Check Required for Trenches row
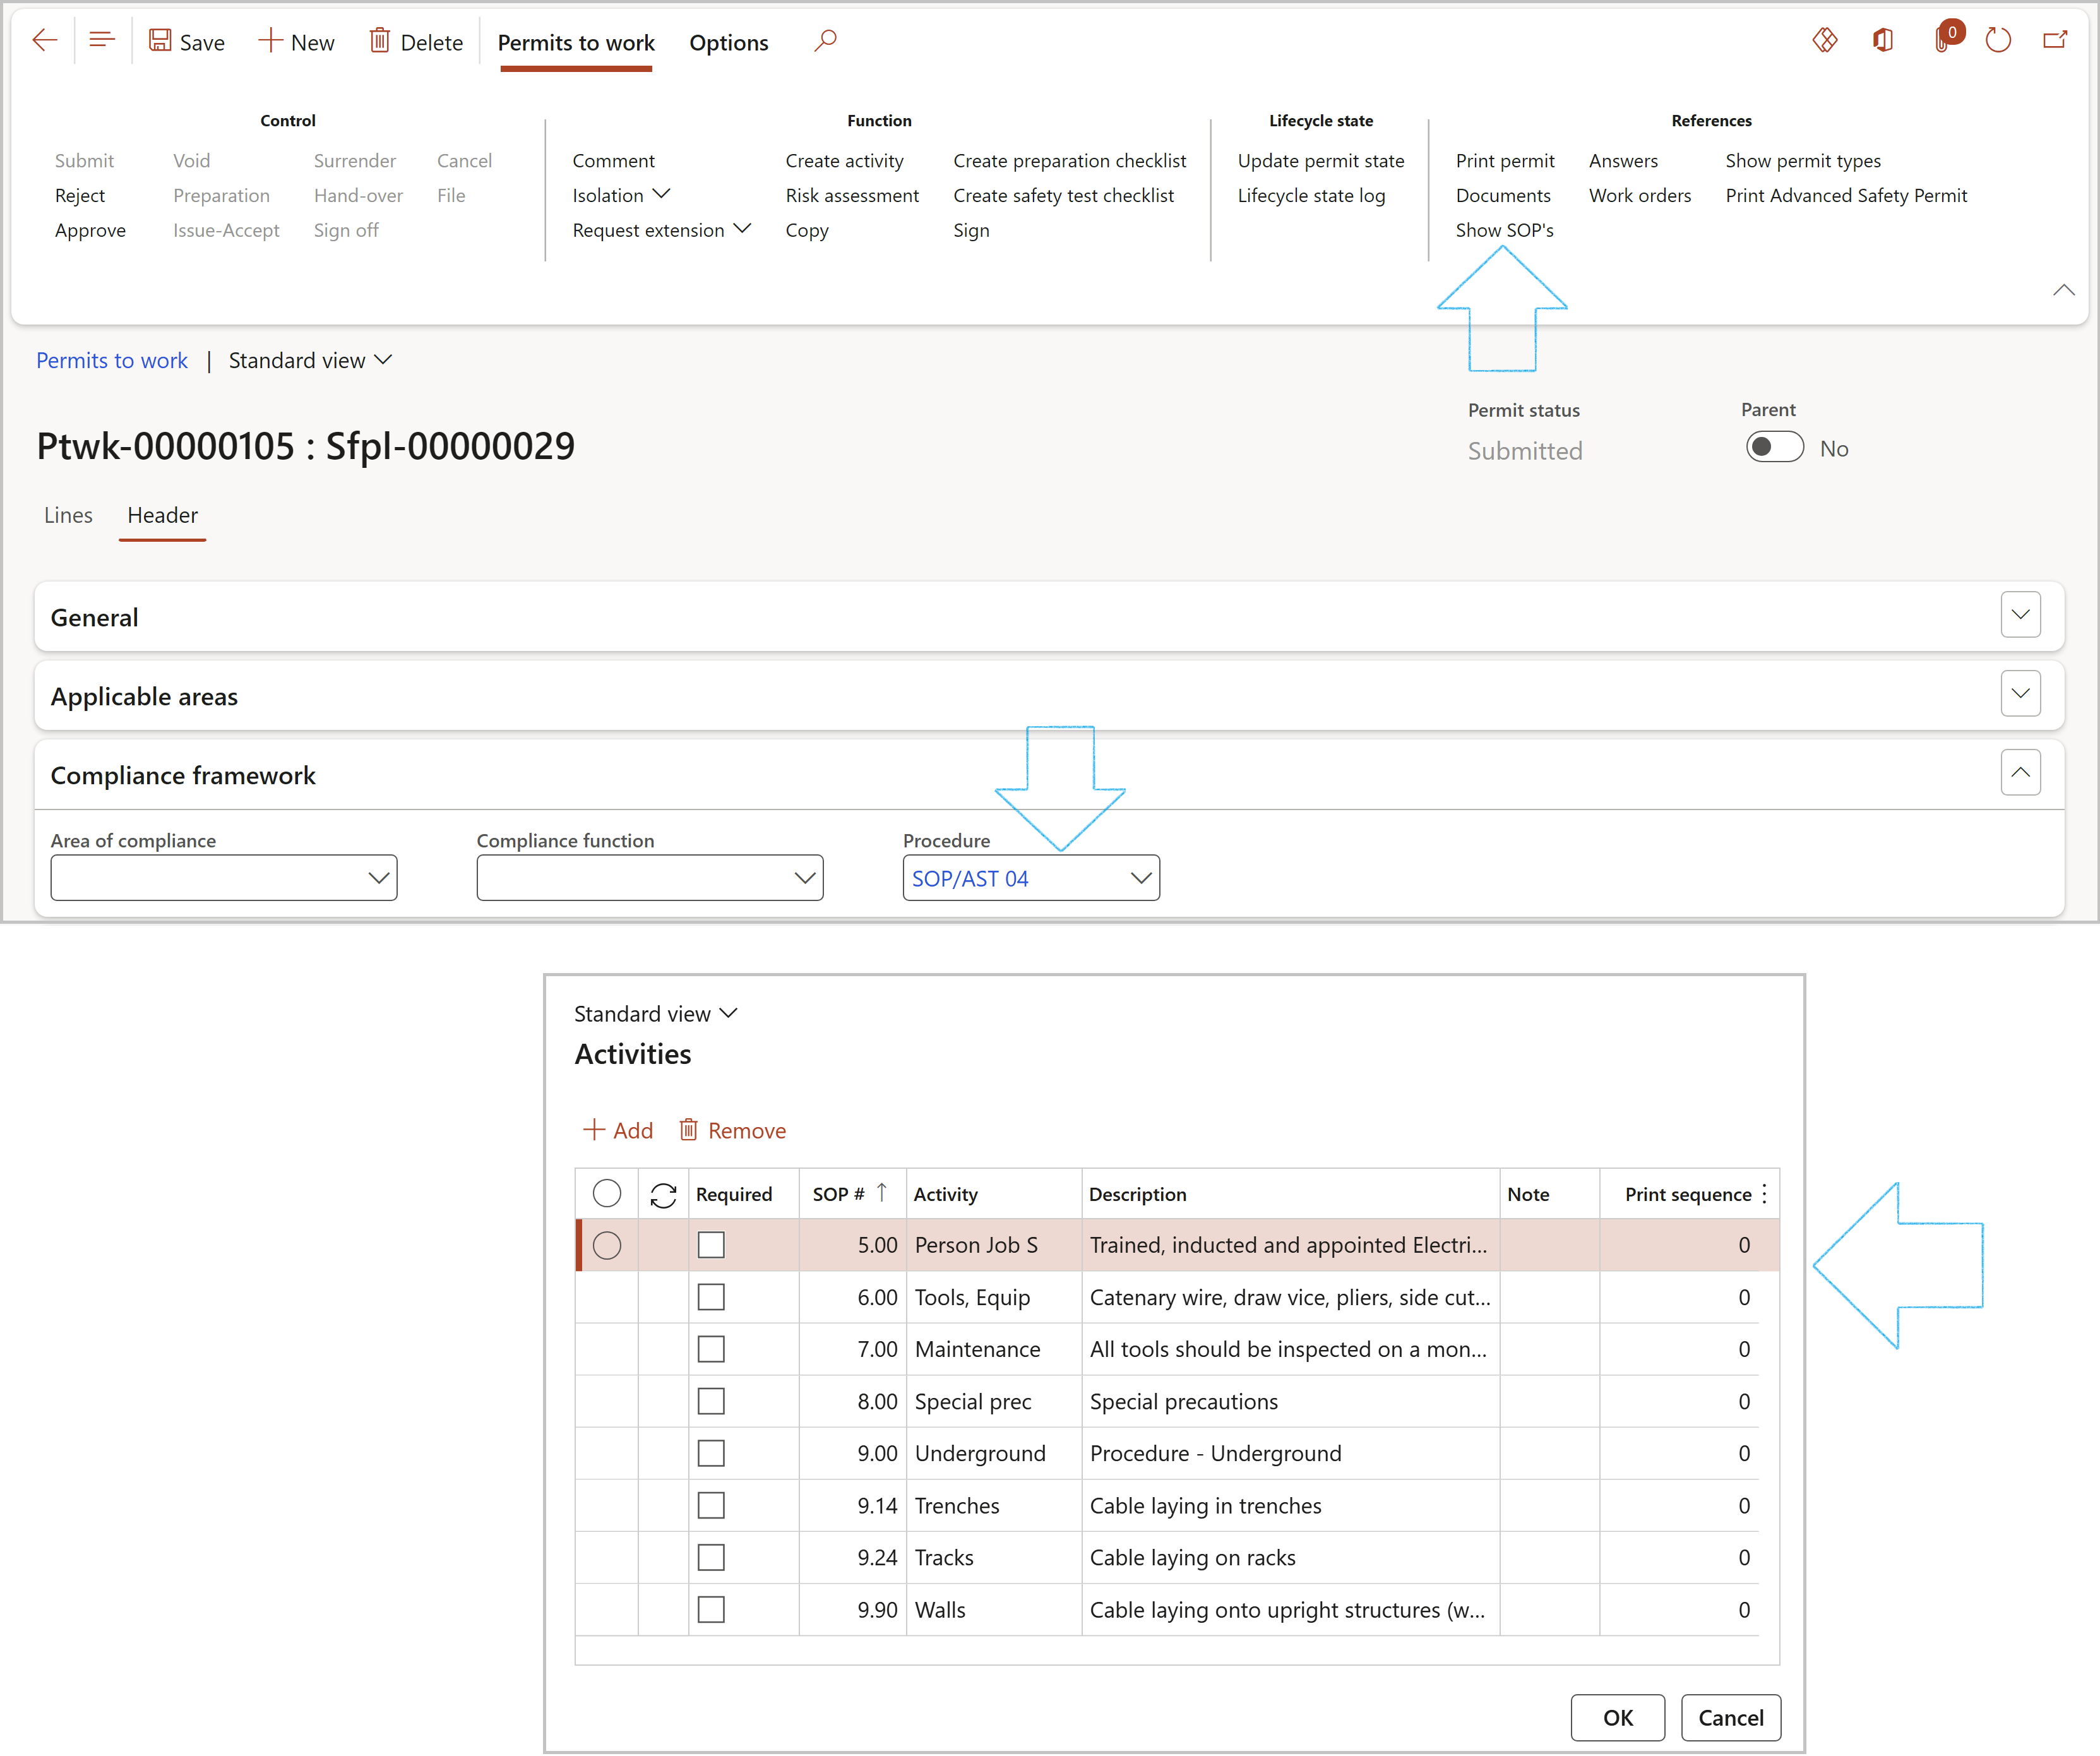 pyautogui.click(x=711, y=1506)
